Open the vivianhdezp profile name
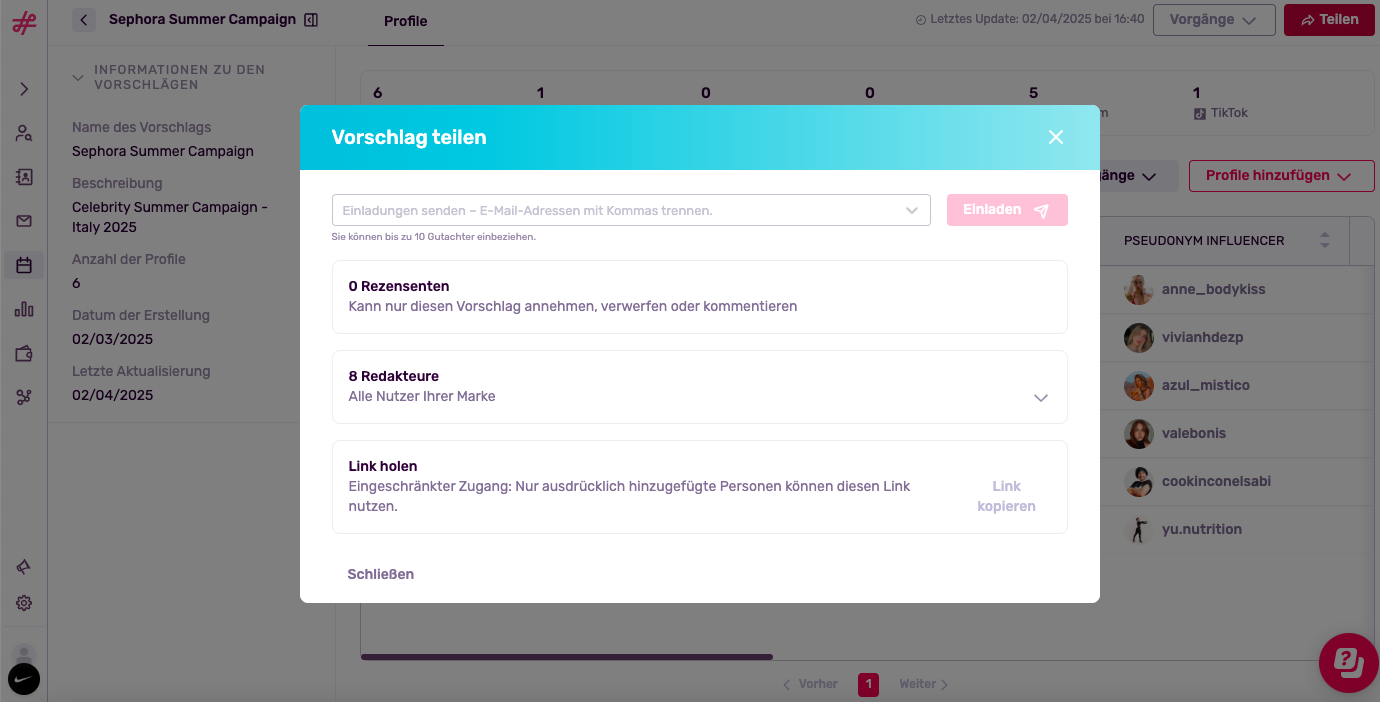The width and height of the screenshot is (1380, 702). tap(1203, 337)
